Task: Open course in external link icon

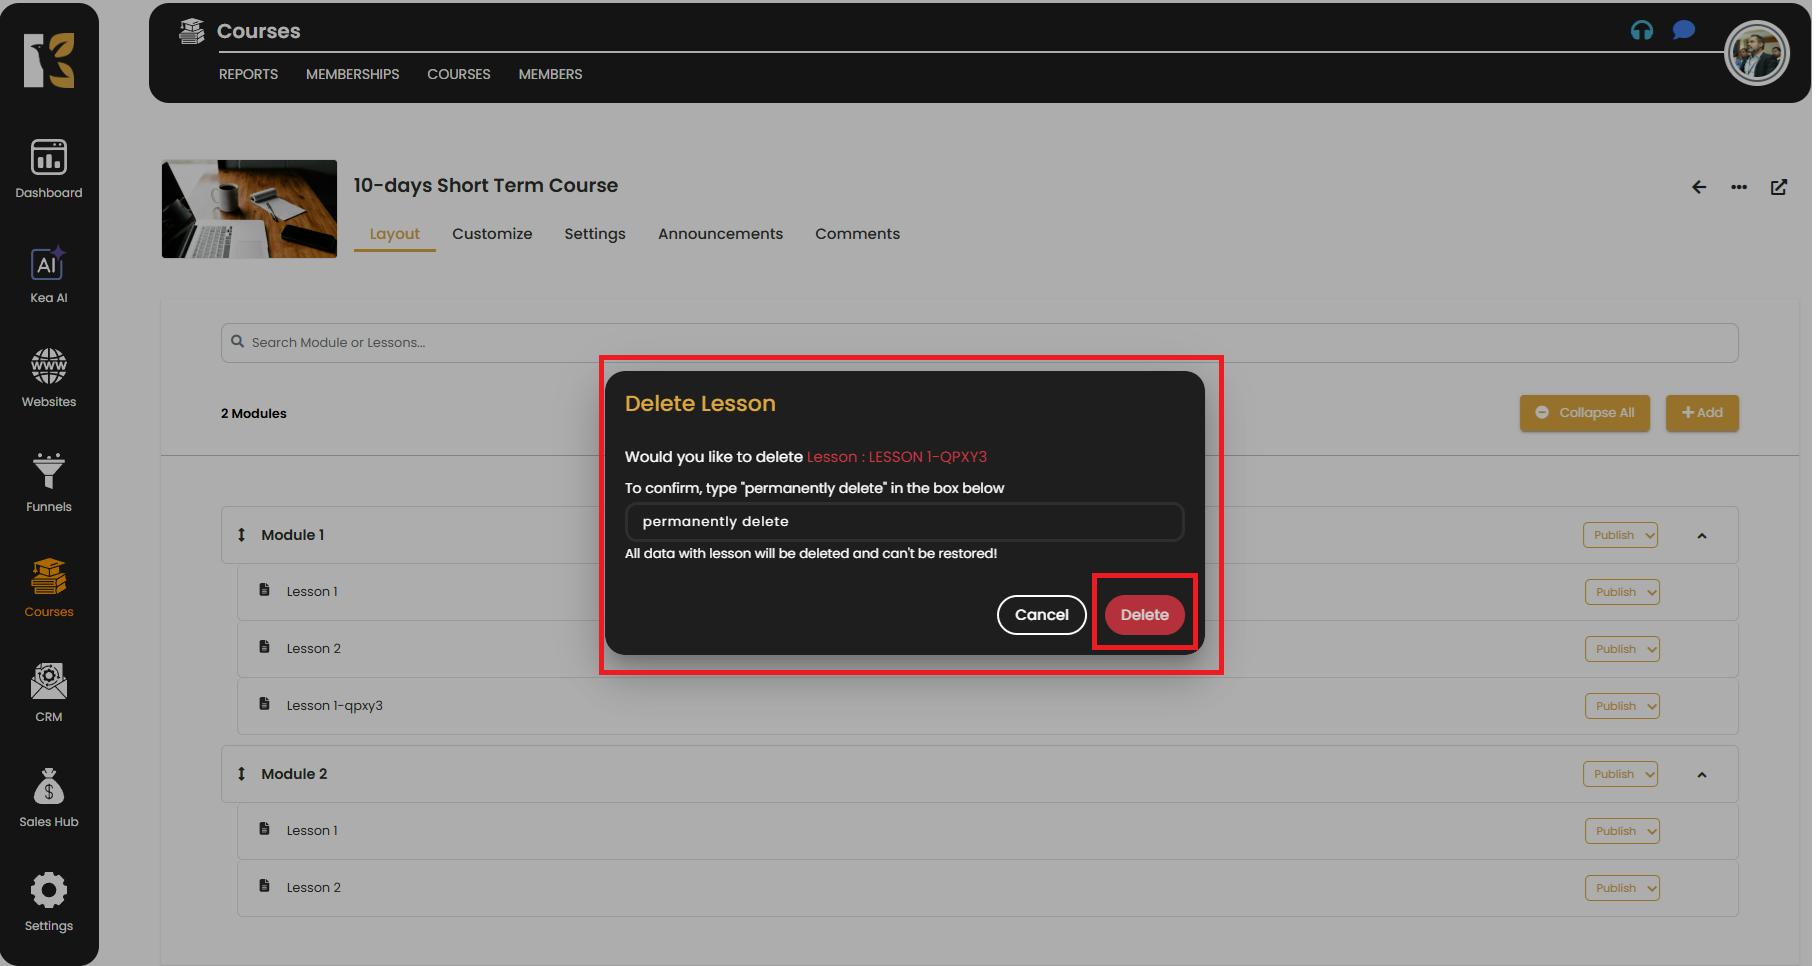Action: pyautogui.click(x=1778, y=187)
